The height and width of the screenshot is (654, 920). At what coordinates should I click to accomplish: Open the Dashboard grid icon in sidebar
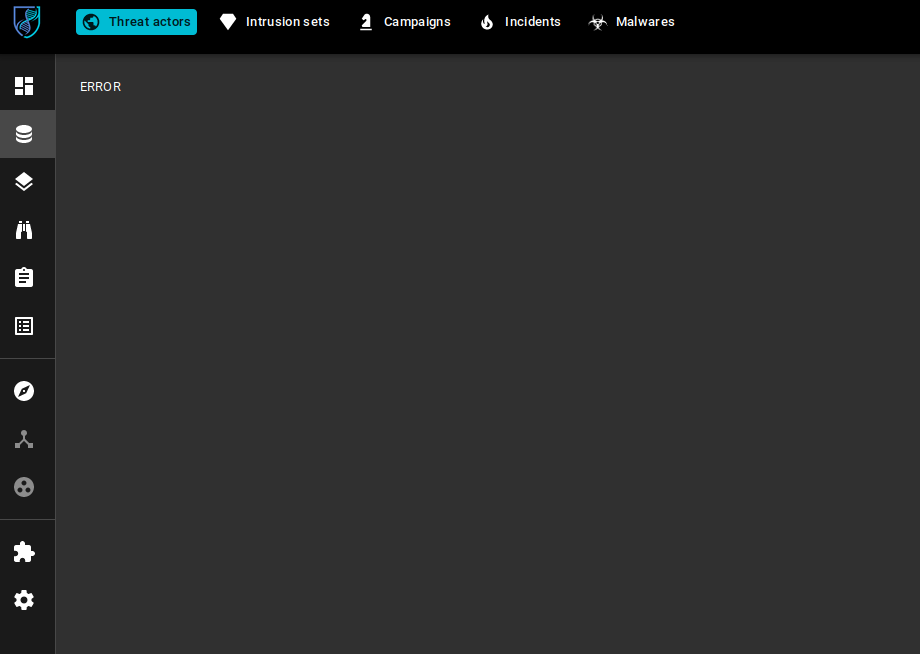pyautogui.click(x=24, y=86)
